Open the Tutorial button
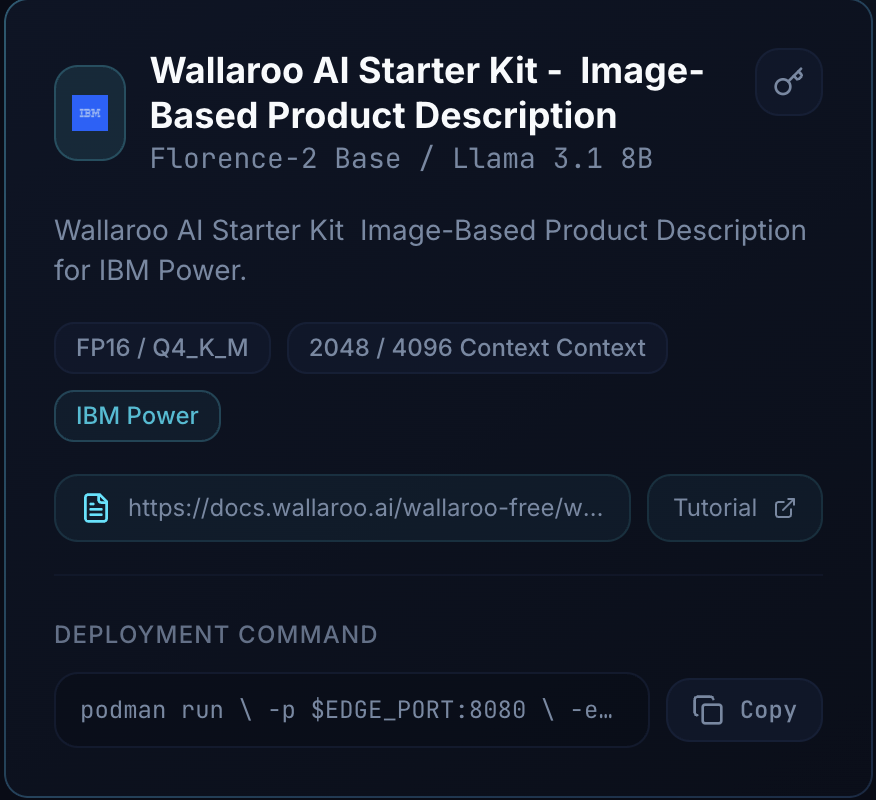 pyautogui.click(x=734, y=508)
